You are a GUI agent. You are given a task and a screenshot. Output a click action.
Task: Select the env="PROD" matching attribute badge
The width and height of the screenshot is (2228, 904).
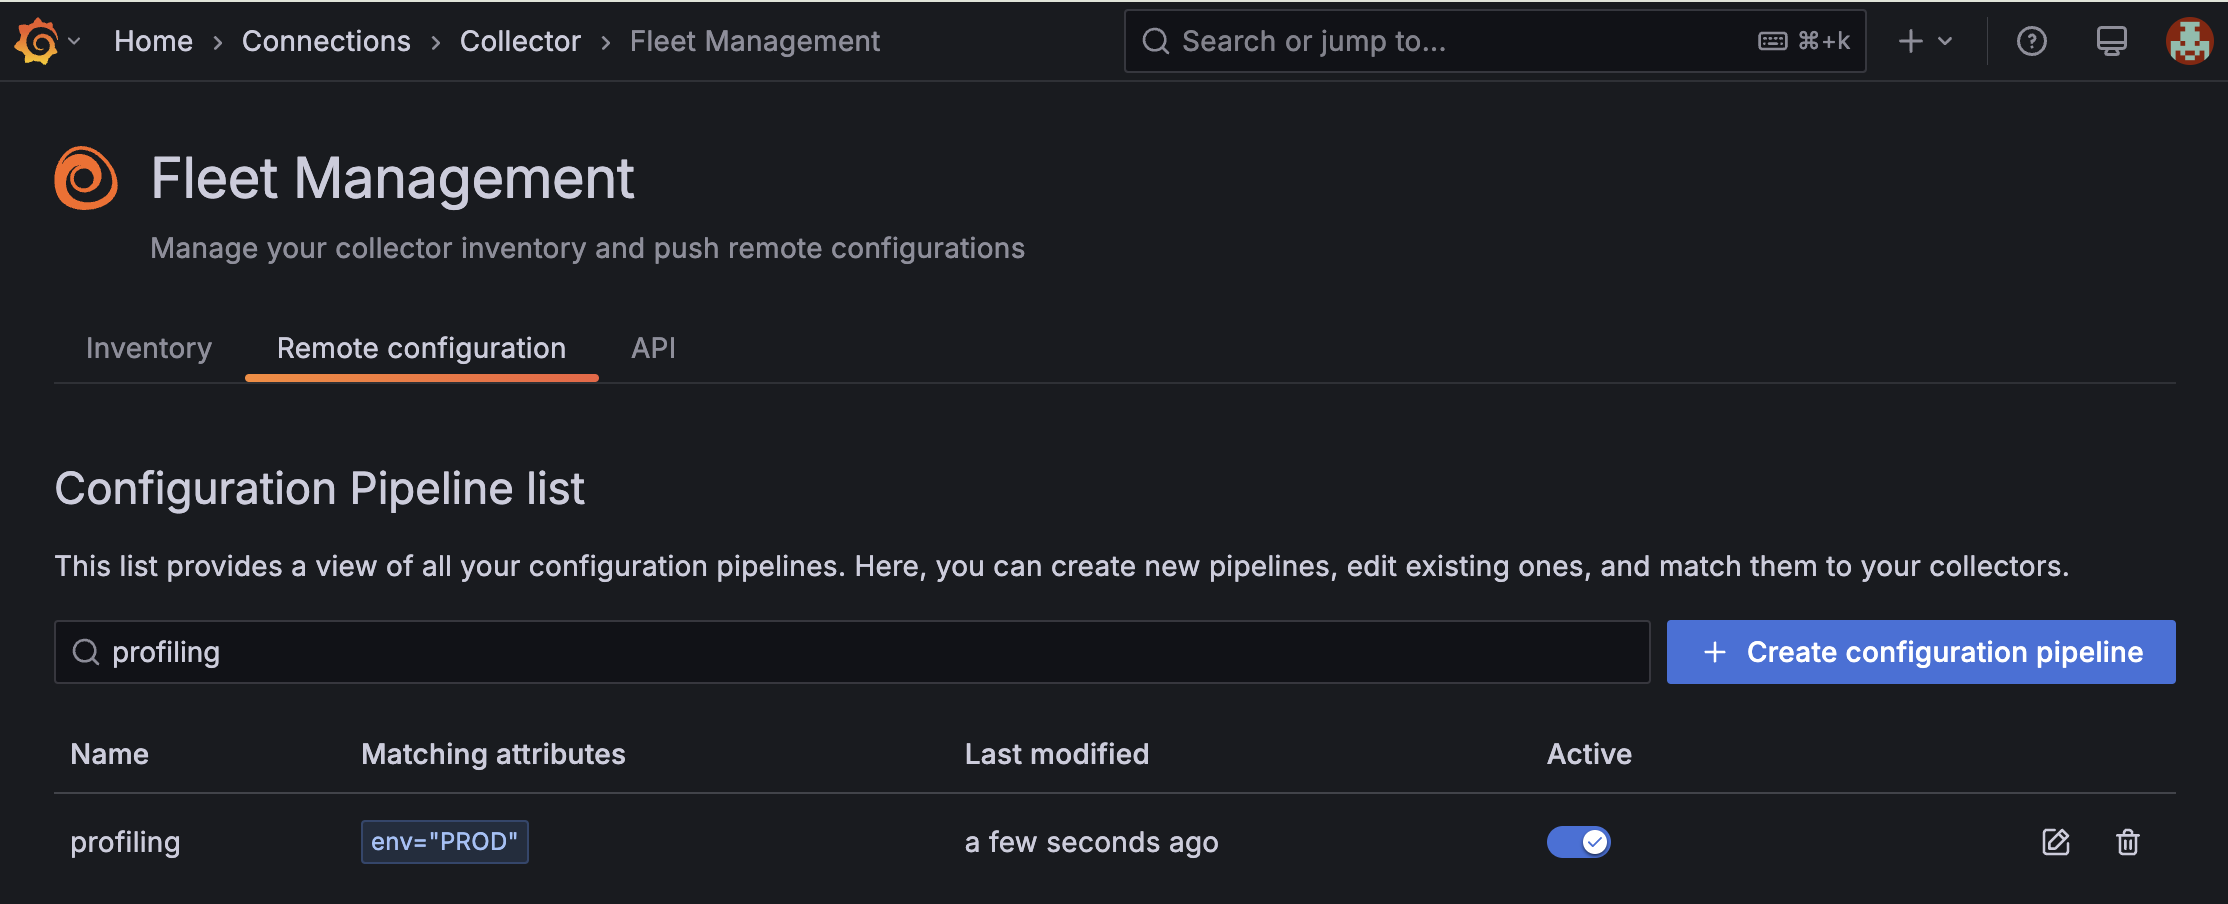point(444,841)
